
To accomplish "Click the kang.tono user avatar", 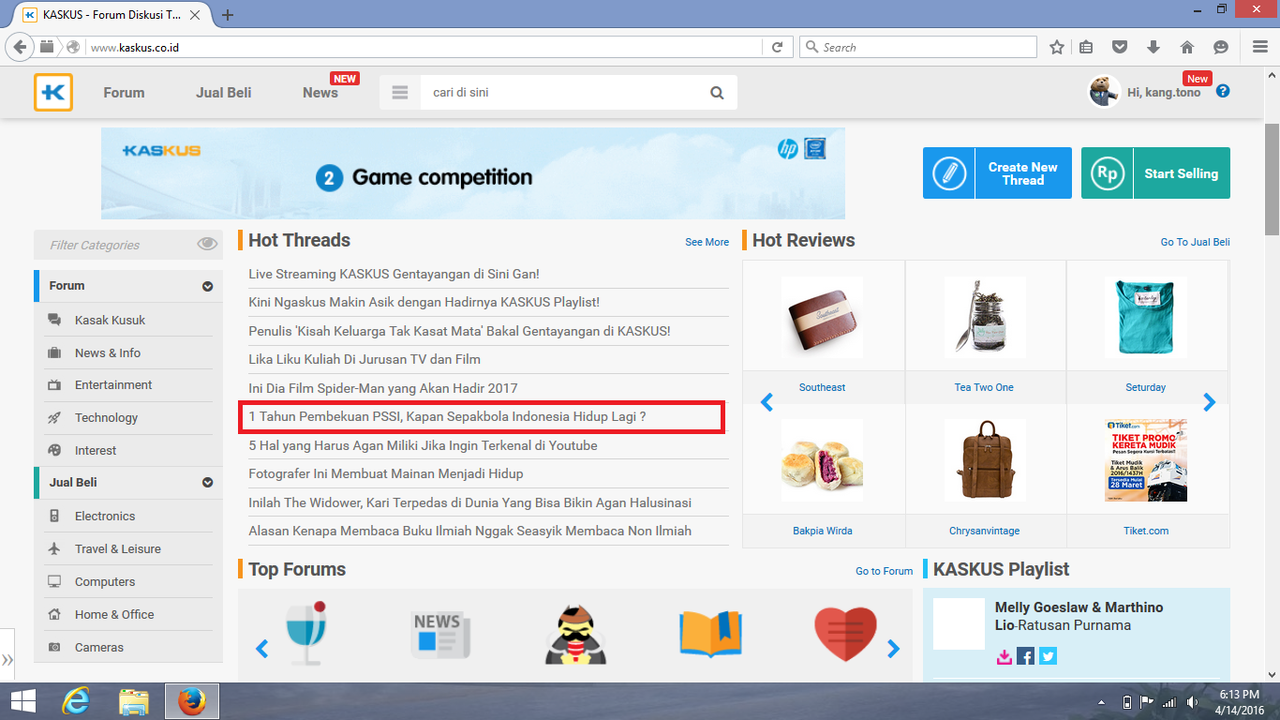I will 1104,91.
